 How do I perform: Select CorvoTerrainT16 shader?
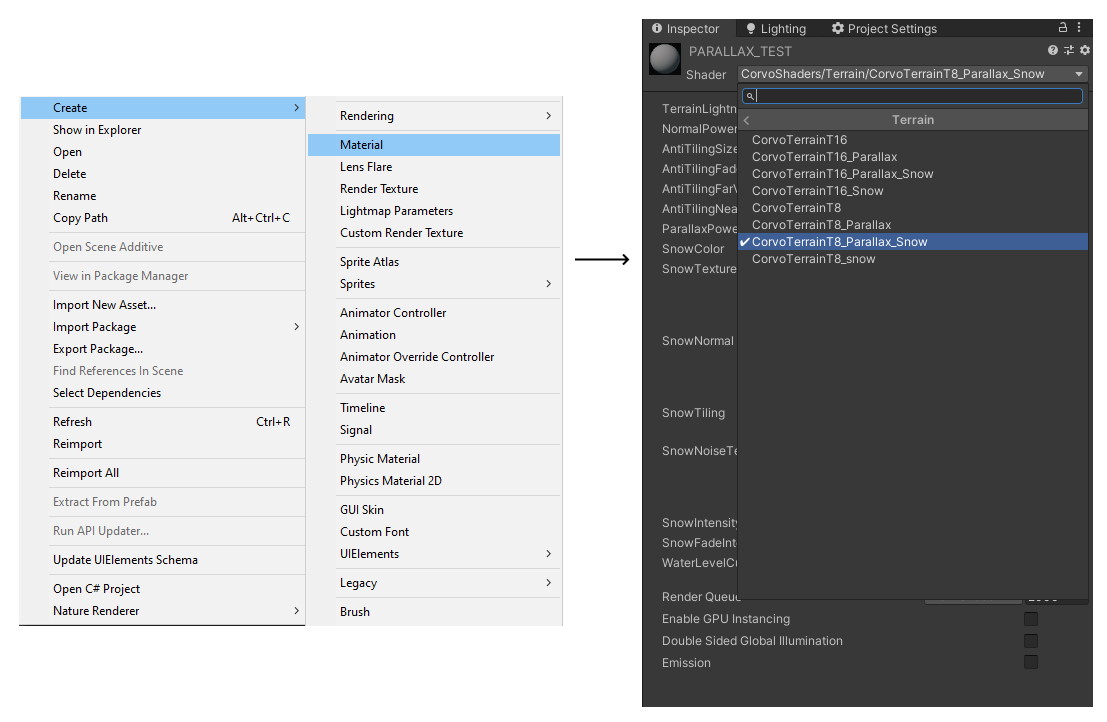point(912,140)
